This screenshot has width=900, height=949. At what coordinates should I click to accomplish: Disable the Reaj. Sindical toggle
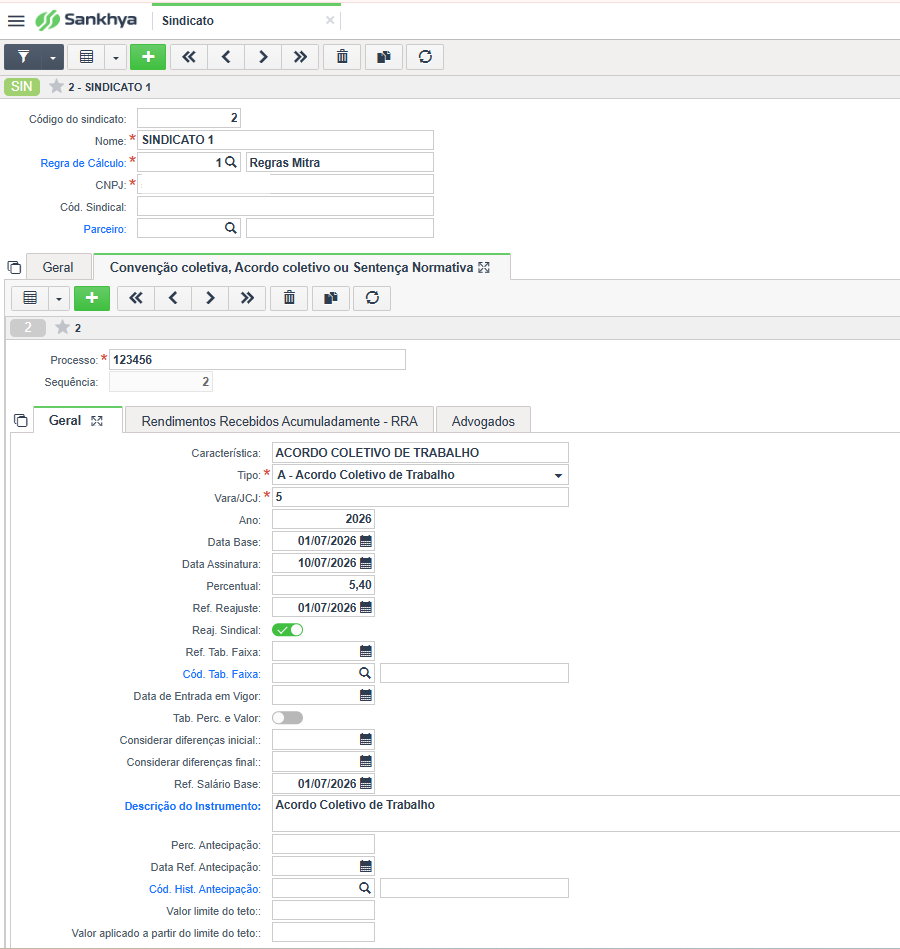tap(287, 629)
